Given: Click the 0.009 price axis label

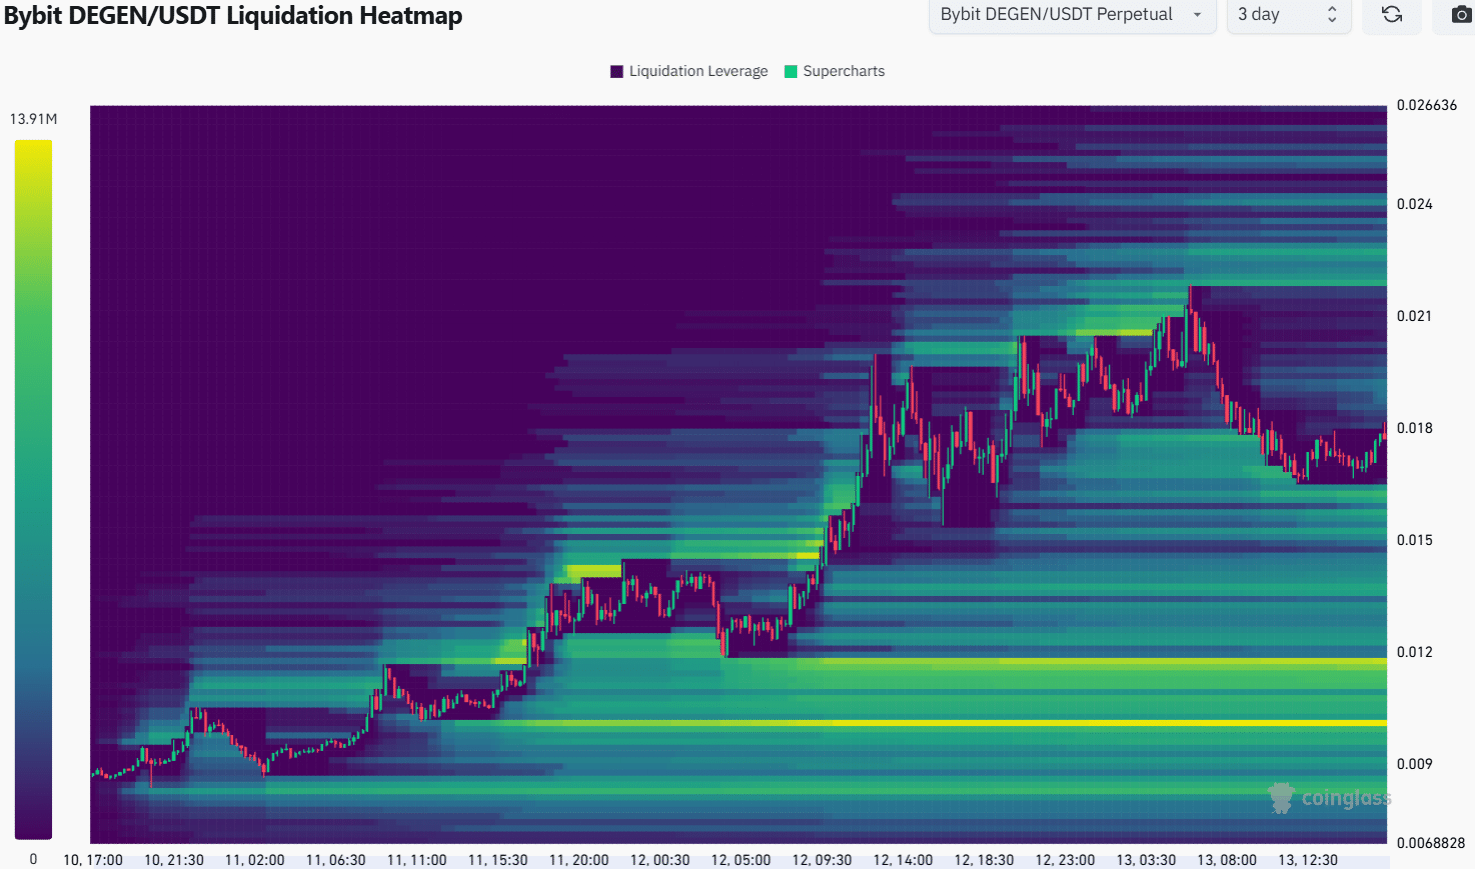Looking at the screenshot, I should coord(1415,764).
